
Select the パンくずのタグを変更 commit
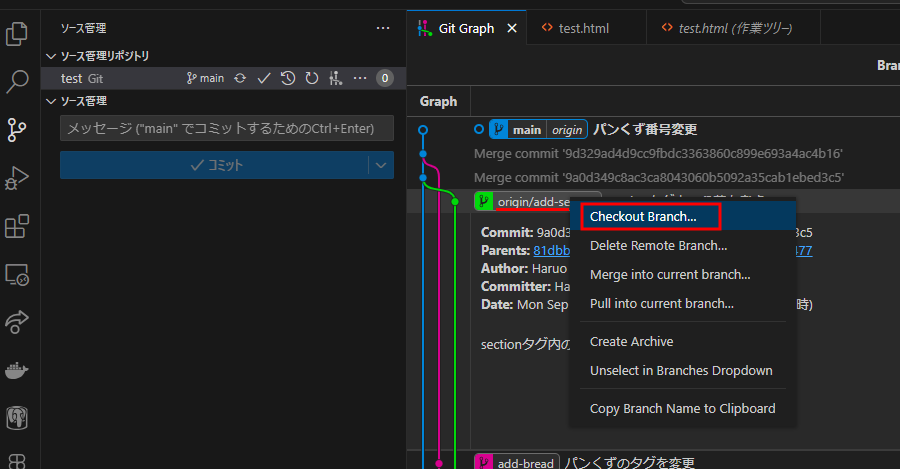pos(630,463)
